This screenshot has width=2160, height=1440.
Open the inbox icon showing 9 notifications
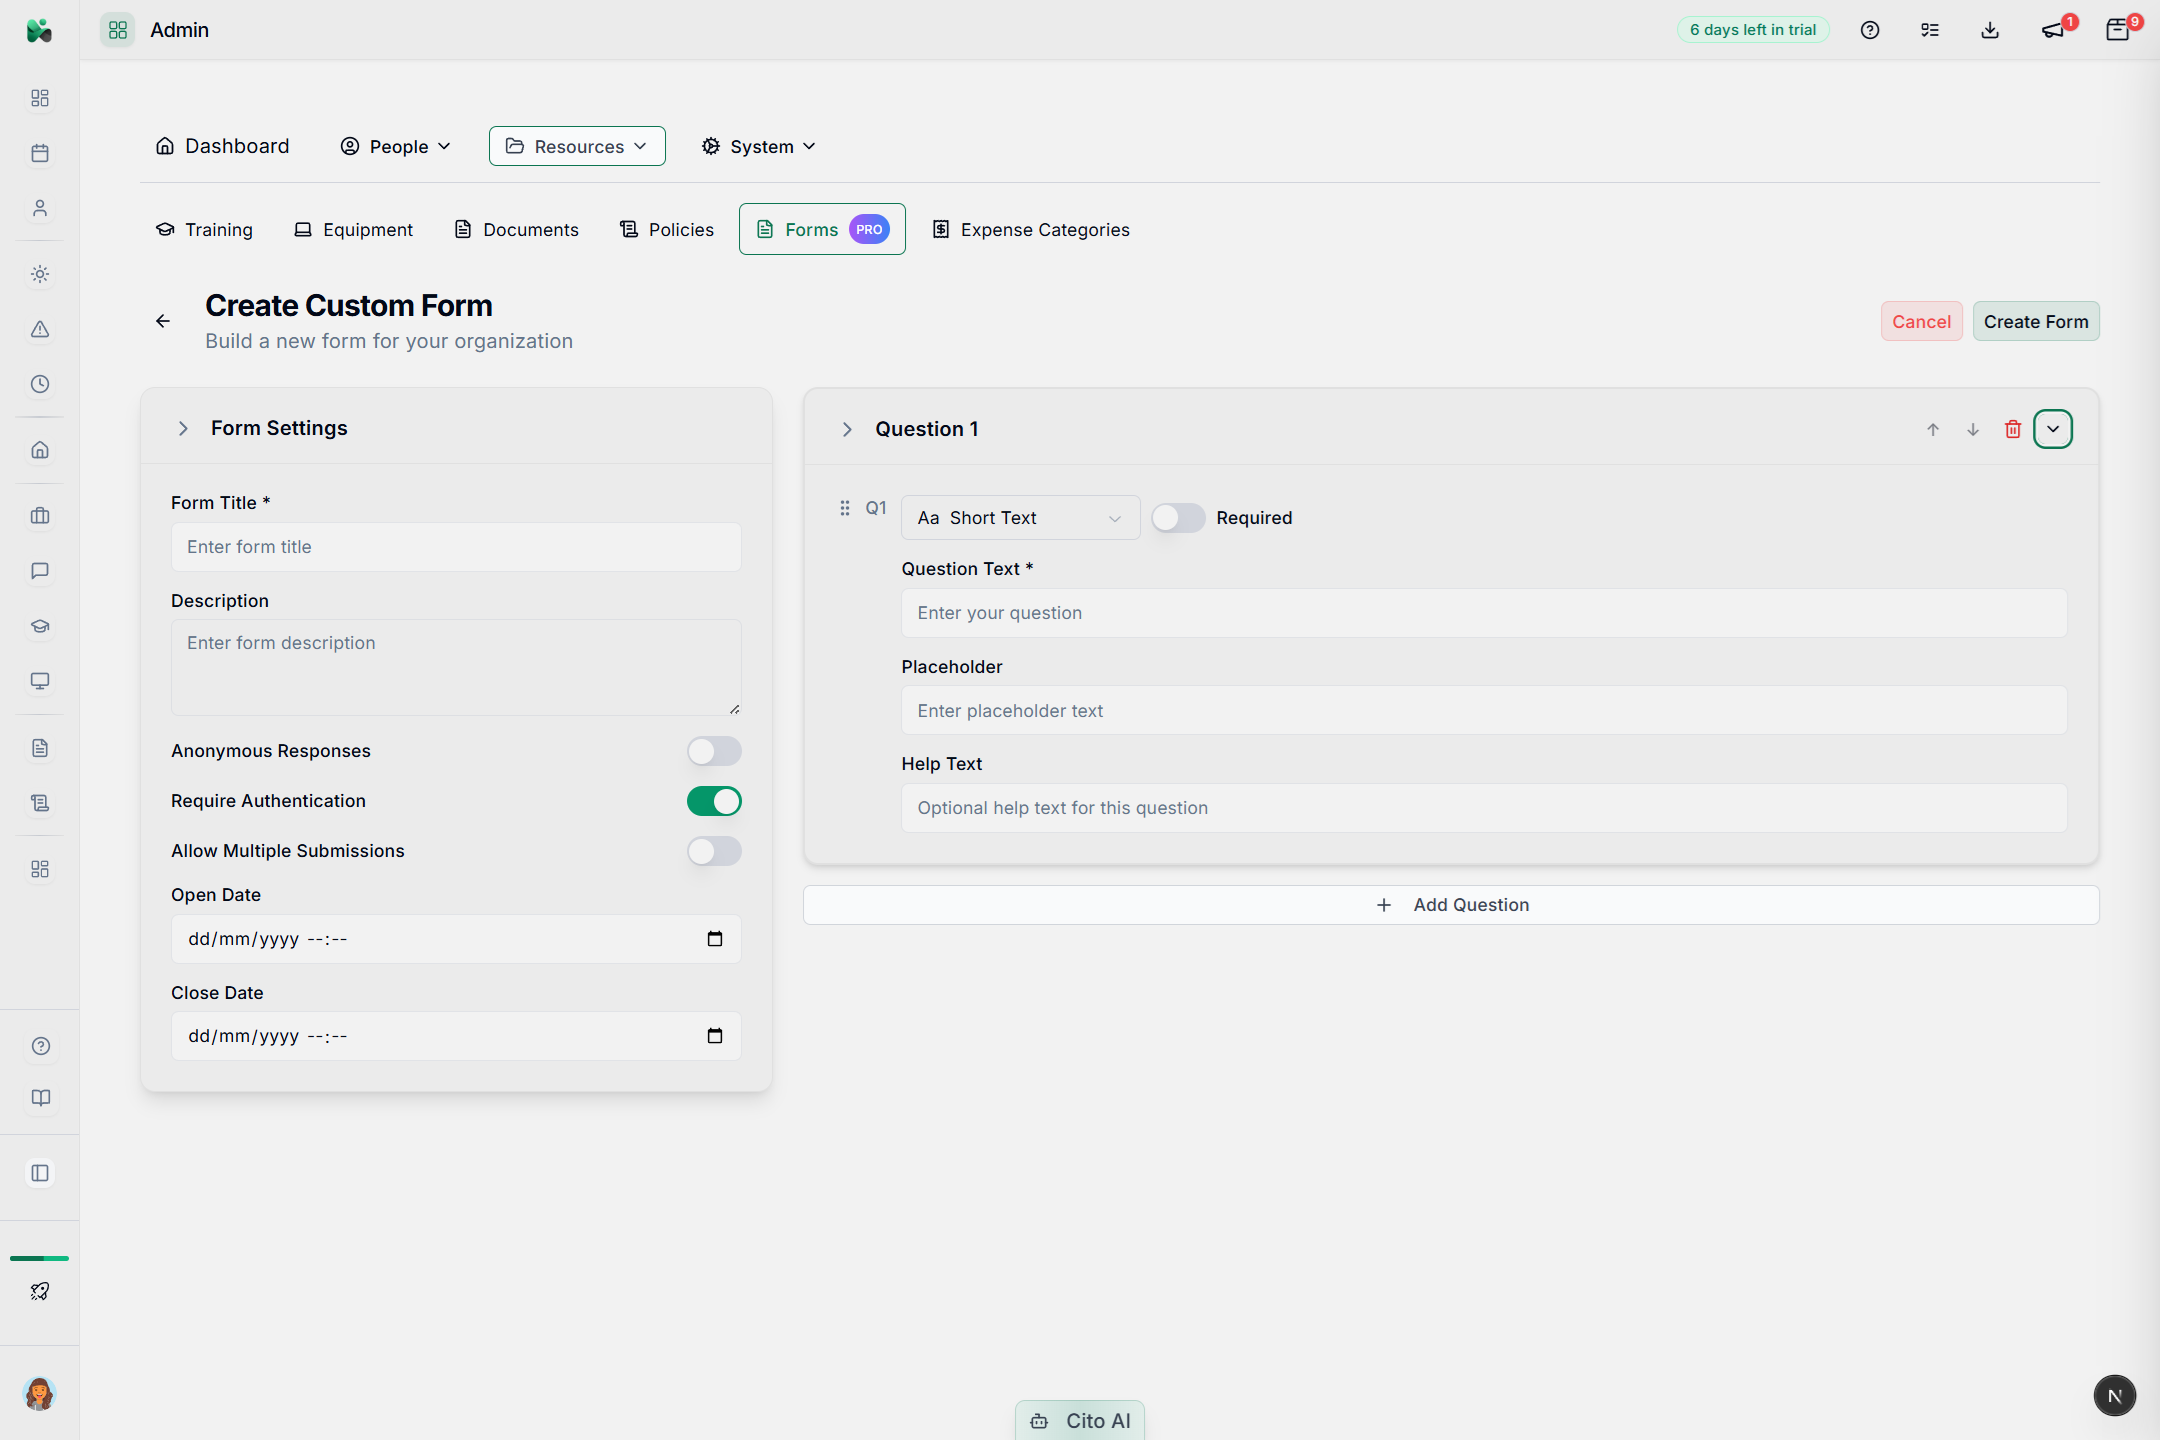click(x=2117, y=30)
